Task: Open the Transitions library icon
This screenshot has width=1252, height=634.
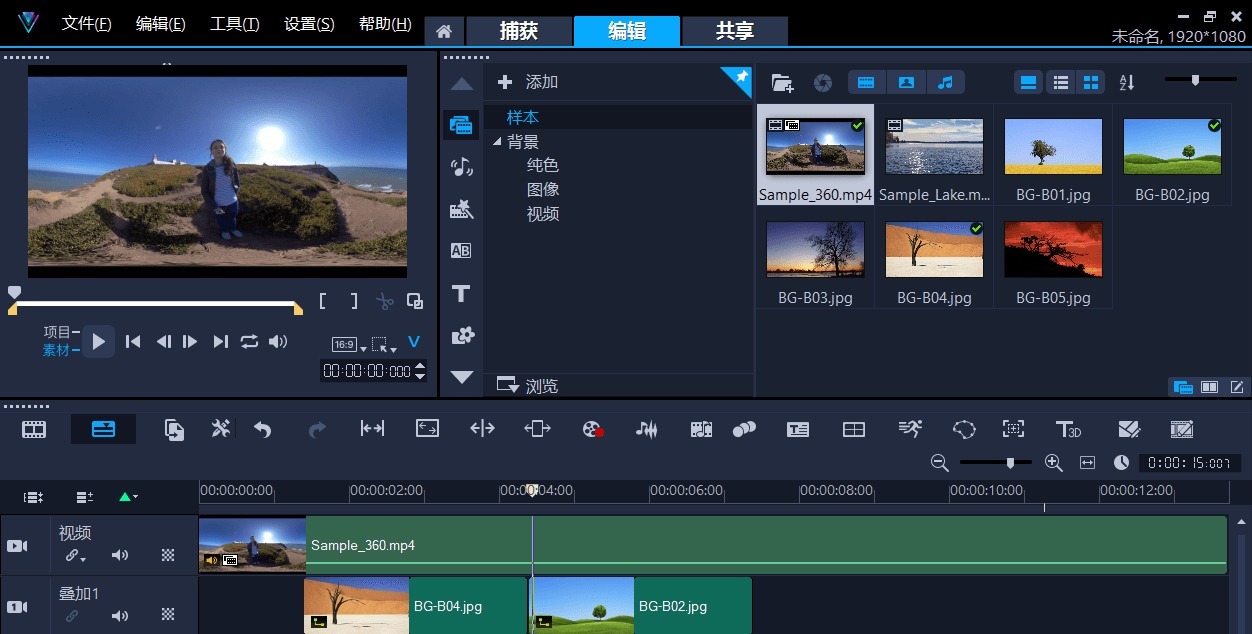Action: click(x=461, y=250)
